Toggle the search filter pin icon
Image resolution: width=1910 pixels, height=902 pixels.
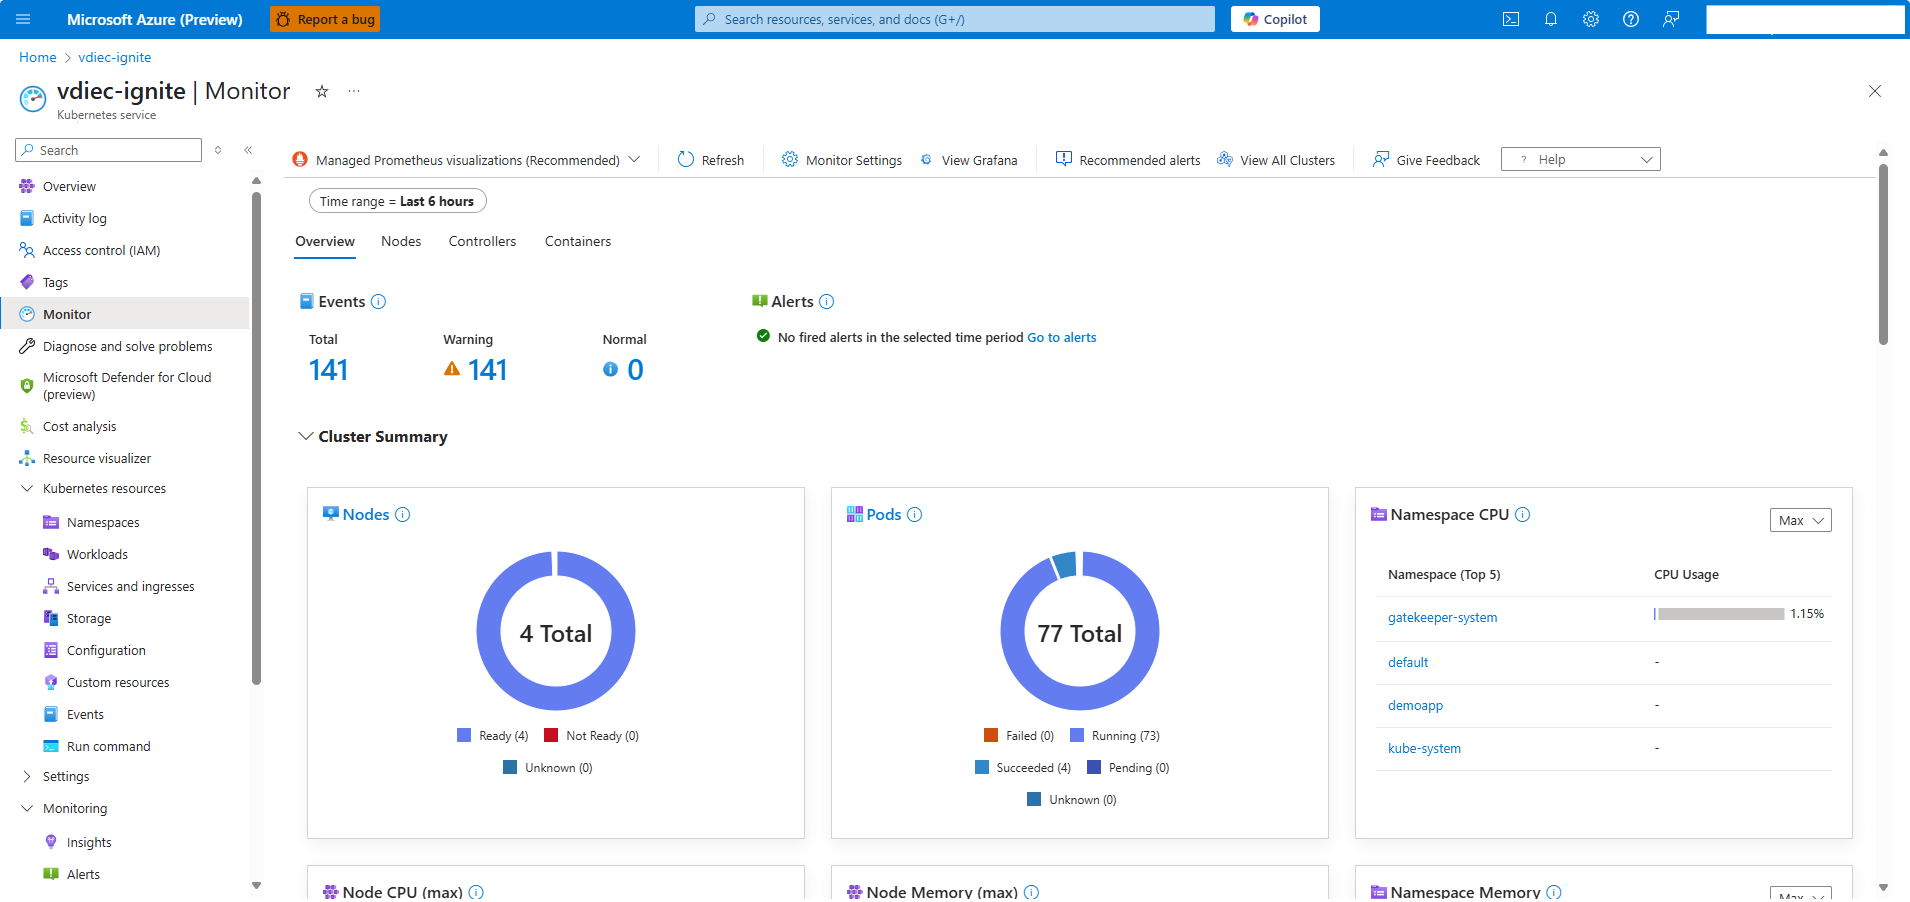[x=218, y=150]
